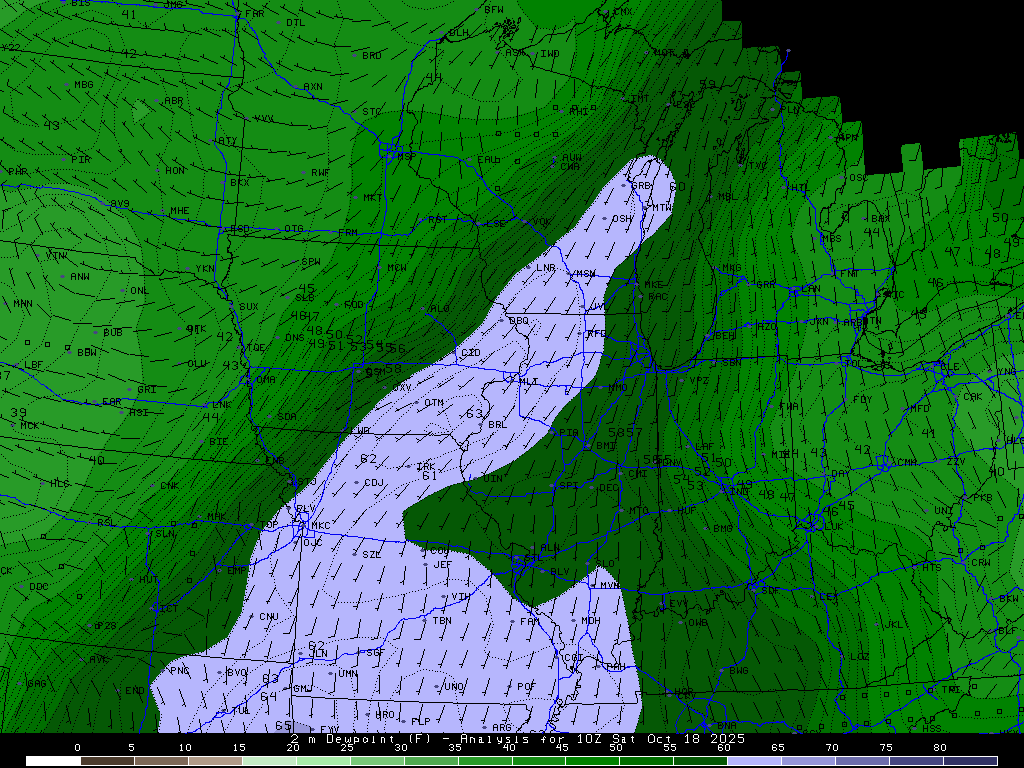
Task: Select the 'VIH' station label
Action: [x=461, y=597]
